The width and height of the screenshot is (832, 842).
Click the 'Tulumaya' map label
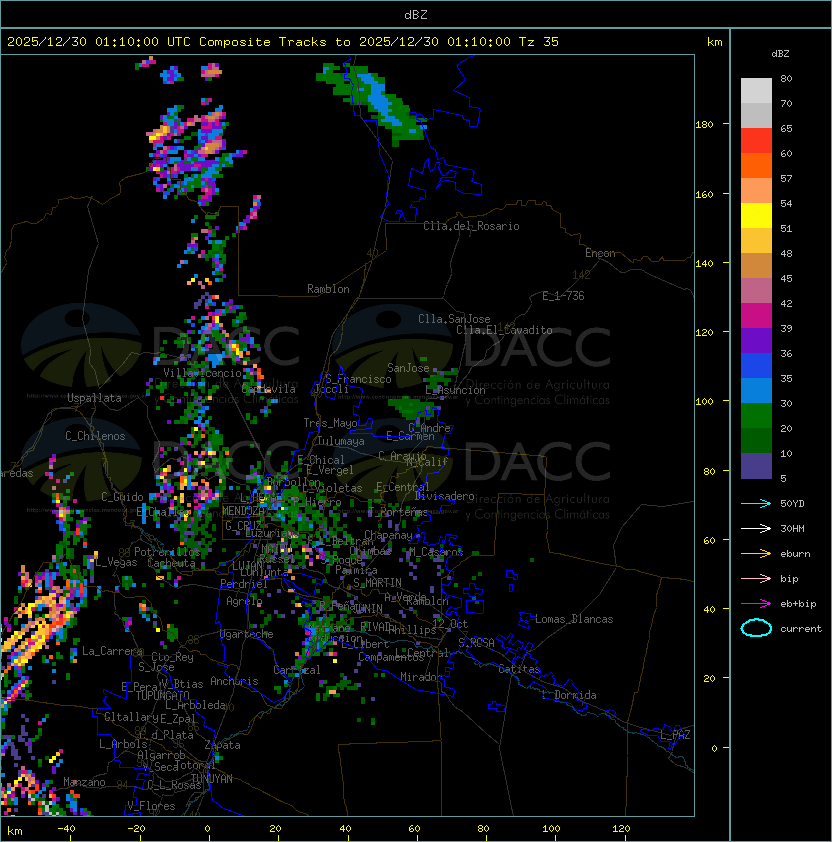pos(341,441)
